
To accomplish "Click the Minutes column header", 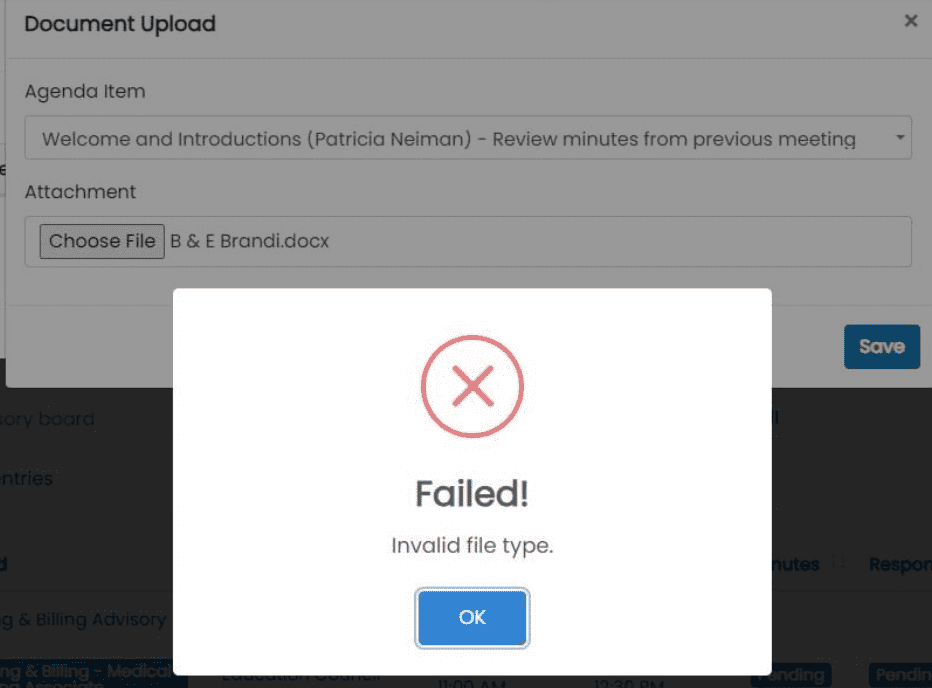I will coord(790,564).
